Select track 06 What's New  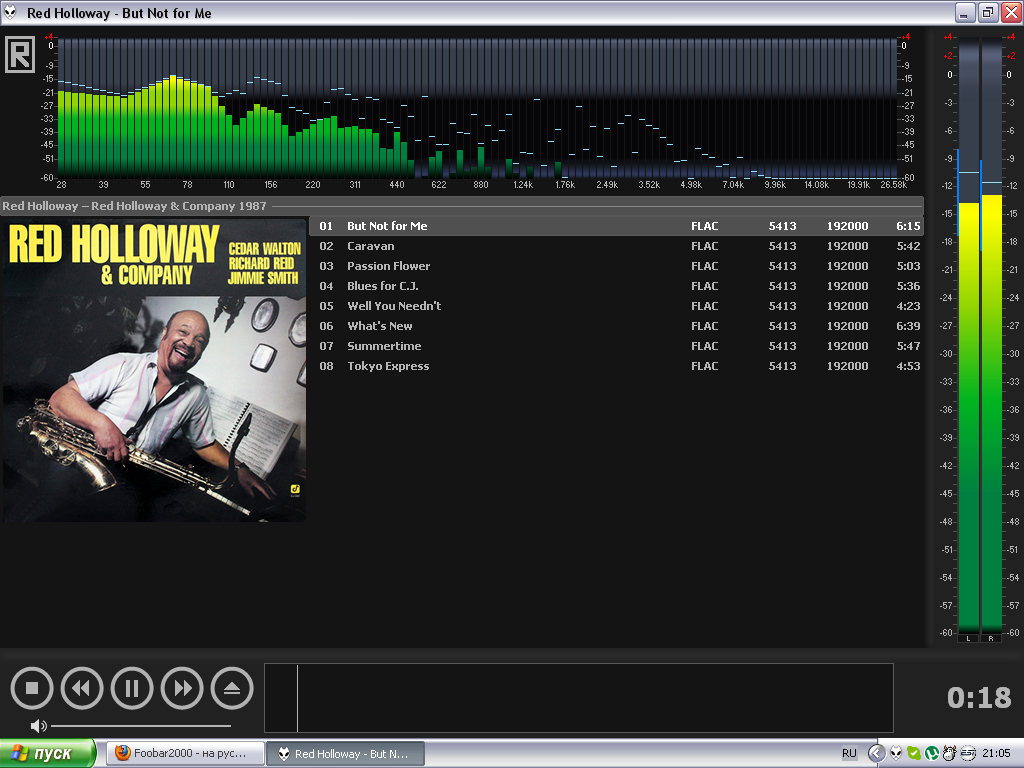616,326
